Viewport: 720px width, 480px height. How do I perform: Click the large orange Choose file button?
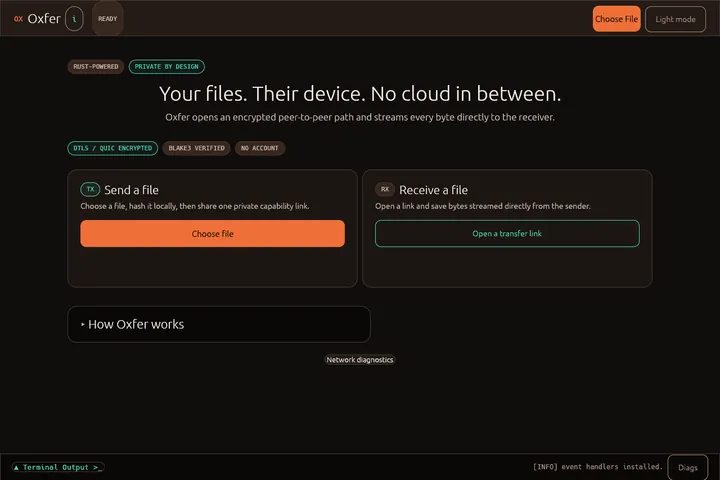tap(213, 233)
